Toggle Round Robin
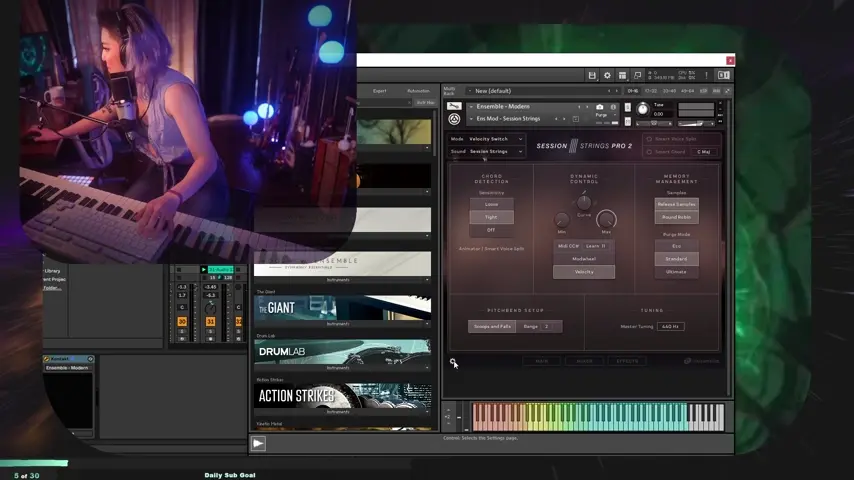Viewport: 854px width, 480px height. tap(676, 217)
